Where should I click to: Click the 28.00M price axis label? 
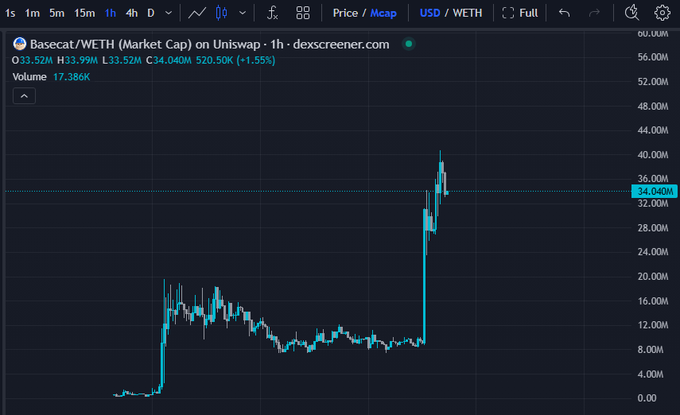tap(653, 228)
